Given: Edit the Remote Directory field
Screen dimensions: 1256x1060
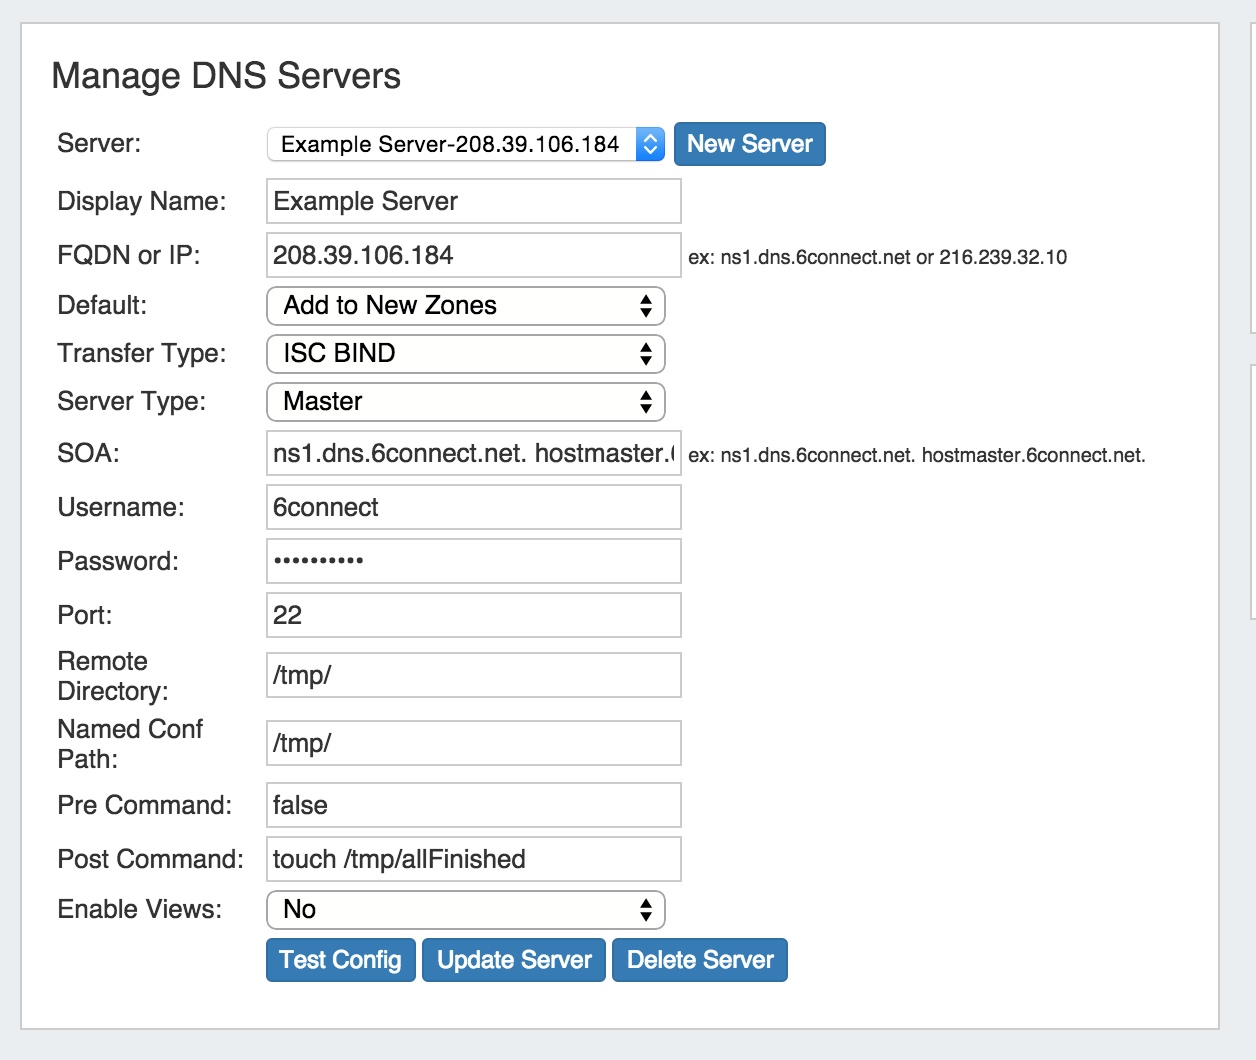Looking at the screenshot, I should point(473,675).
